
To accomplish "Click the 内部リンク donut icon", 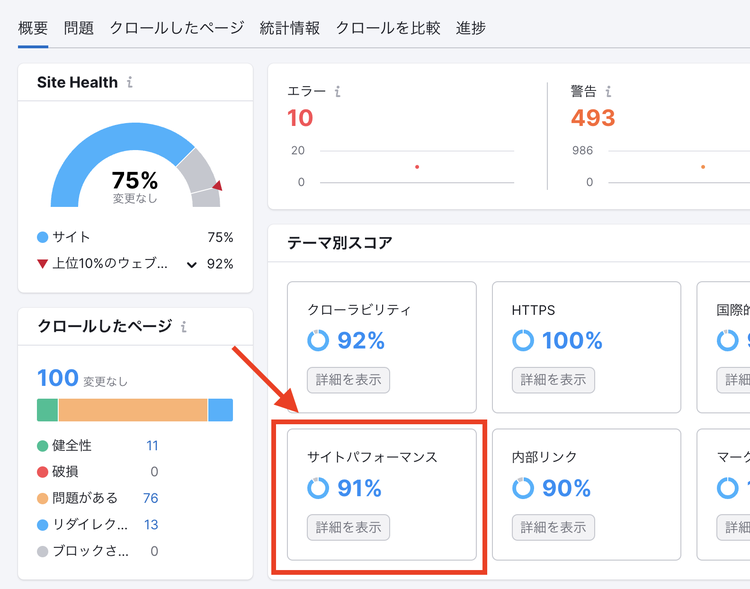I will [x=523, y=488].
